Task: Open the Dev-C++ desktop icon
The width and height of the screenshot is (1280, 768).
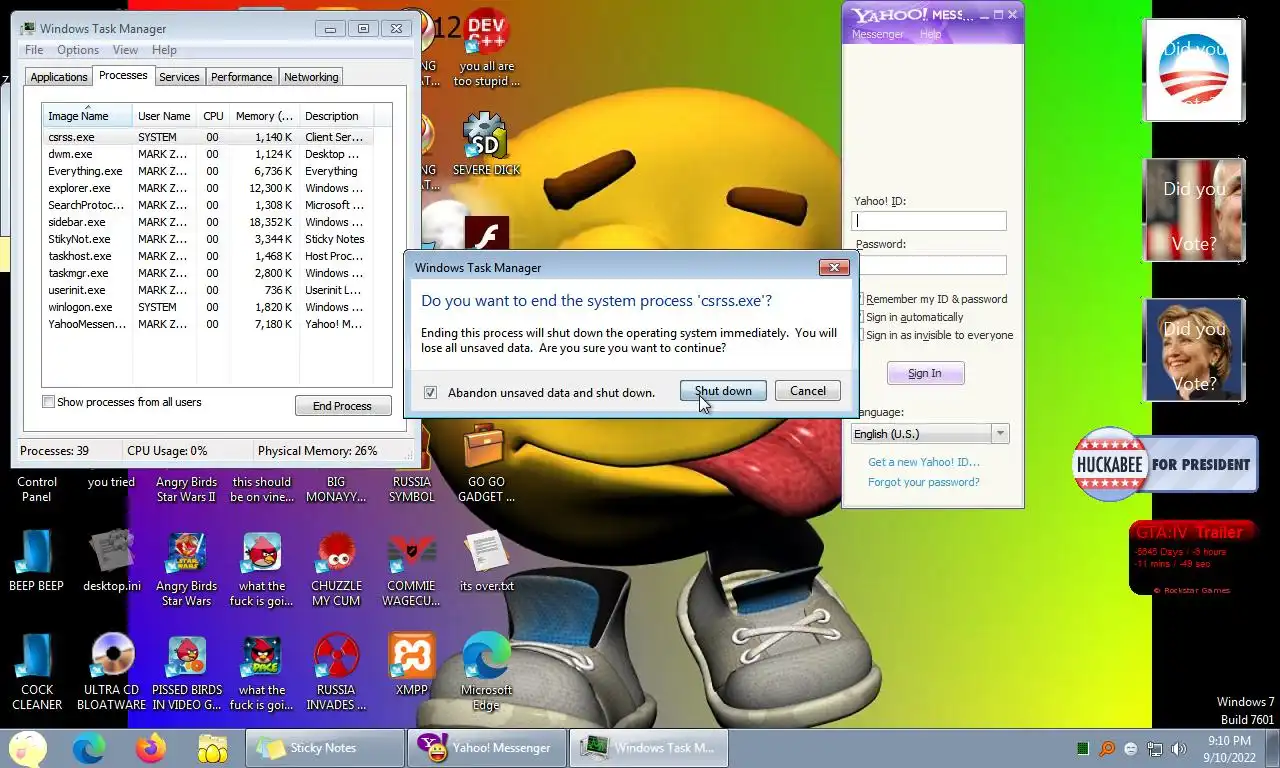Action: tap(486, 48)
